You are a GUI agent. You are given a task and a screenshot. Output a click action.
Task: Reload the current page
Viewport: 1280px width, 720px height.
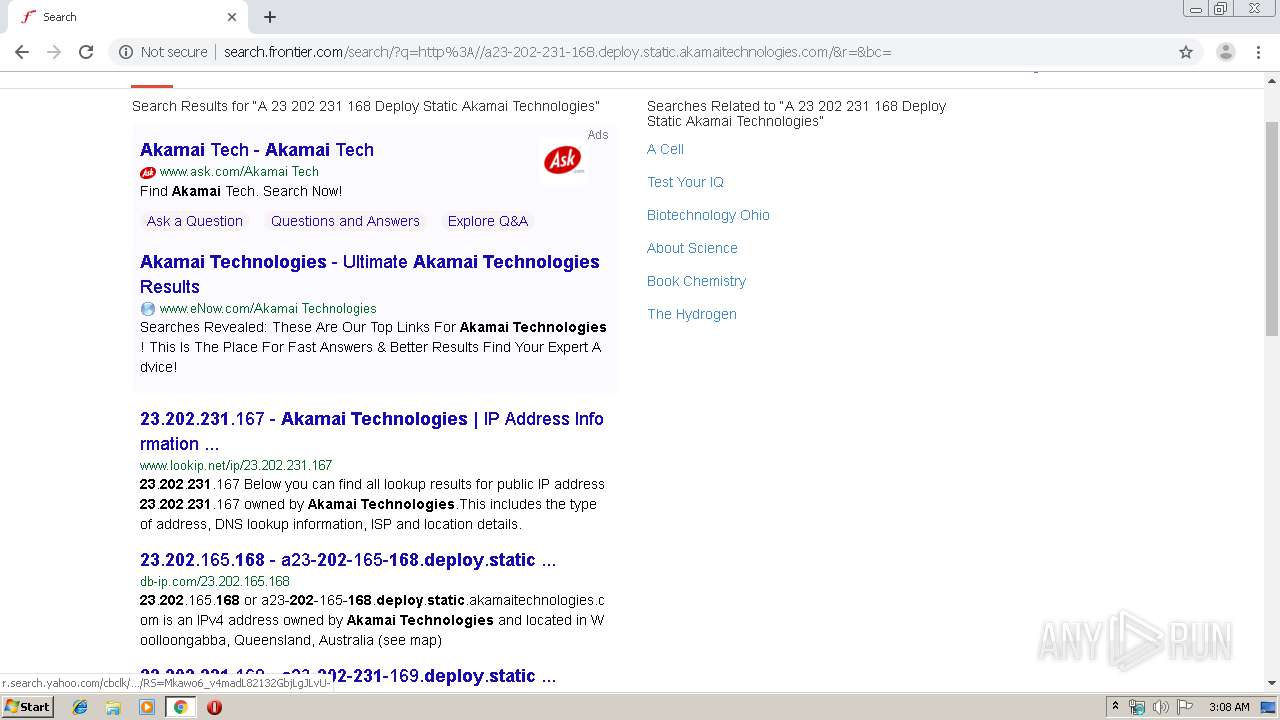pyautogui.click(x=86, y=52)
